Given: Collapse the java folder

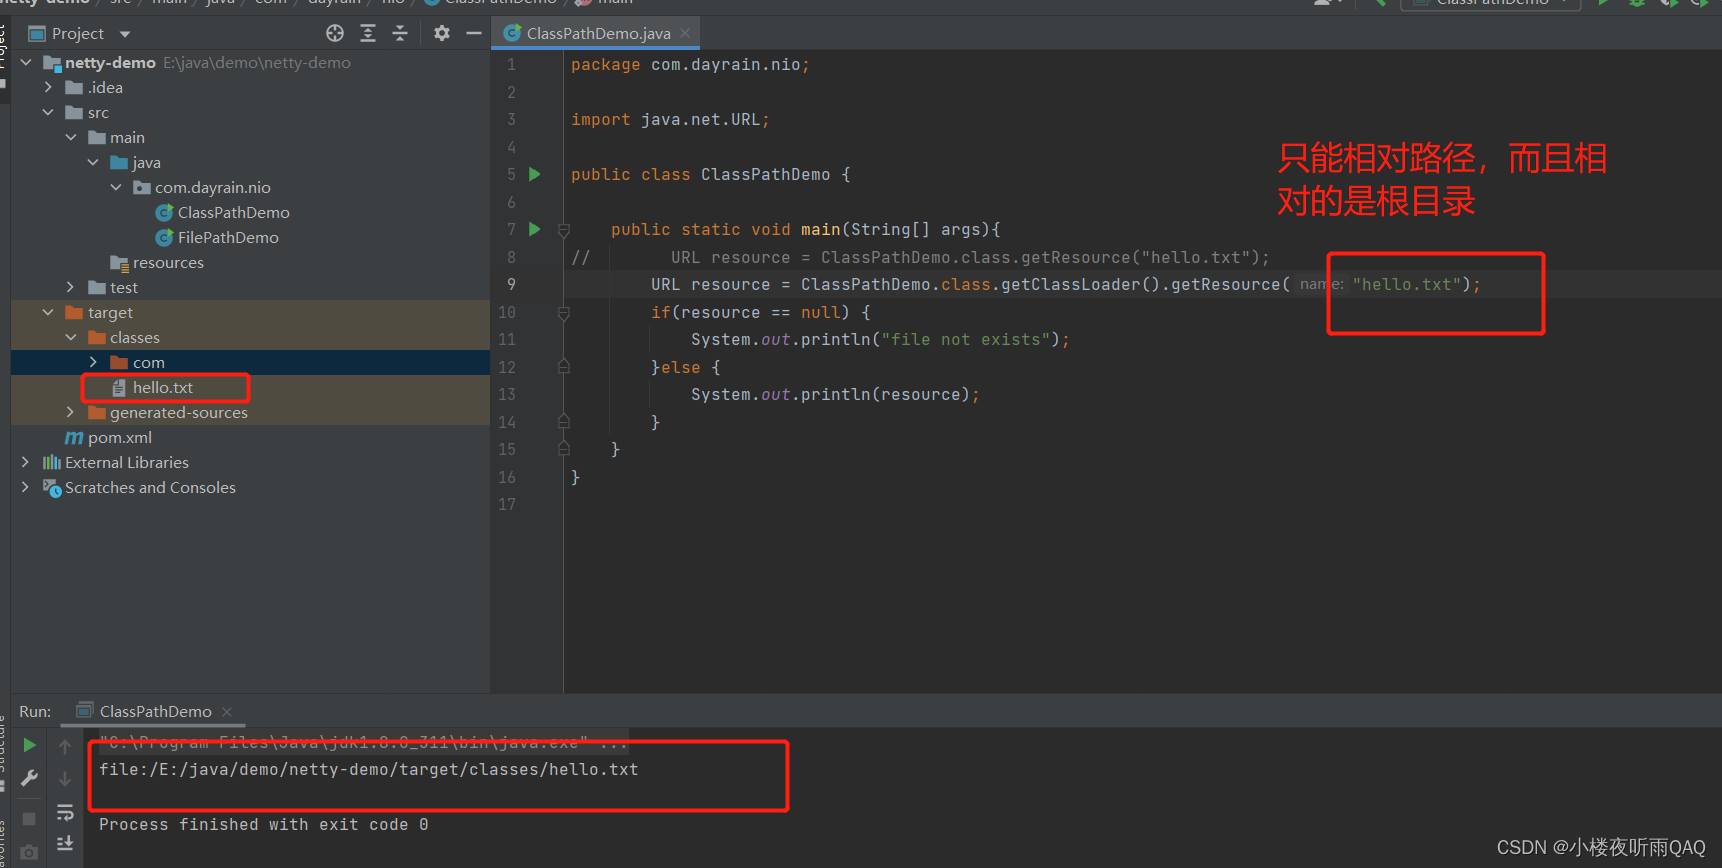Looking at the screenshot, I should [93, 162].
